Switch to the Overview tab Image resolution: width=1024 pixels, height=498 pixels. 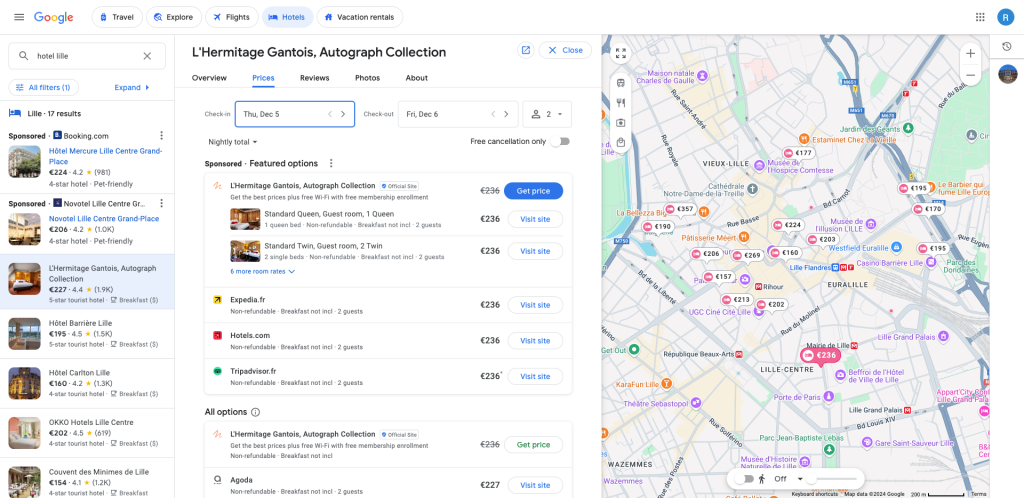[209, 78]
